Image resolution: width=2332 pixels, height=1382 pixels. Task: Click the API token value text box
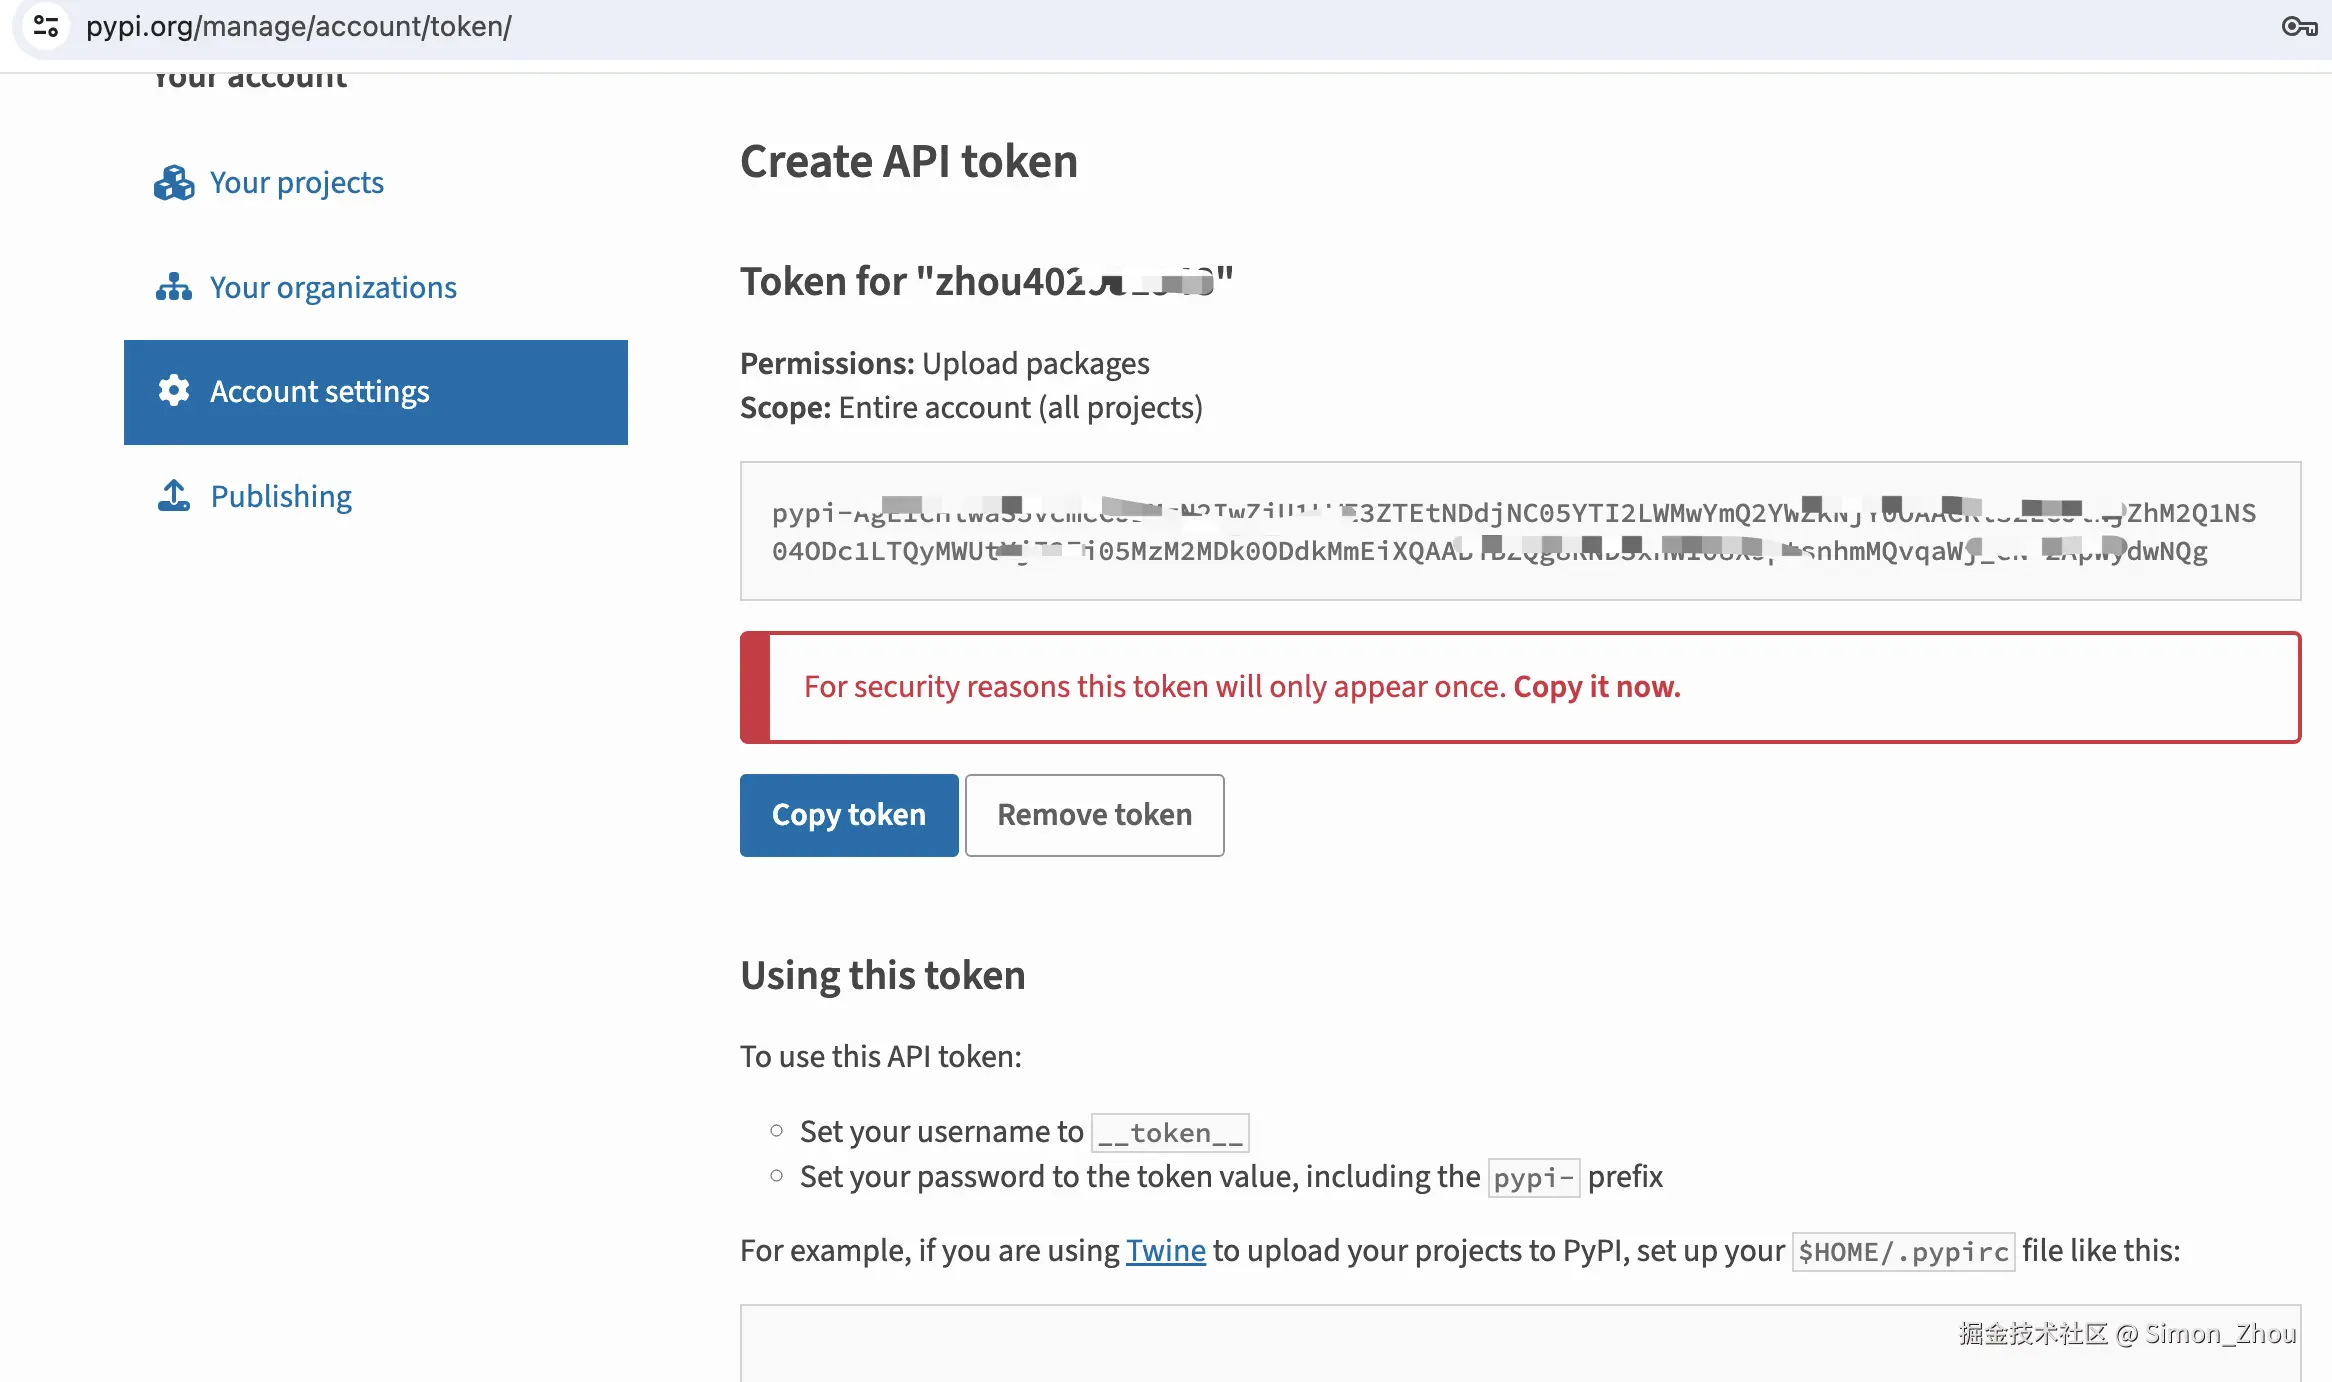tap(1519, 531)
